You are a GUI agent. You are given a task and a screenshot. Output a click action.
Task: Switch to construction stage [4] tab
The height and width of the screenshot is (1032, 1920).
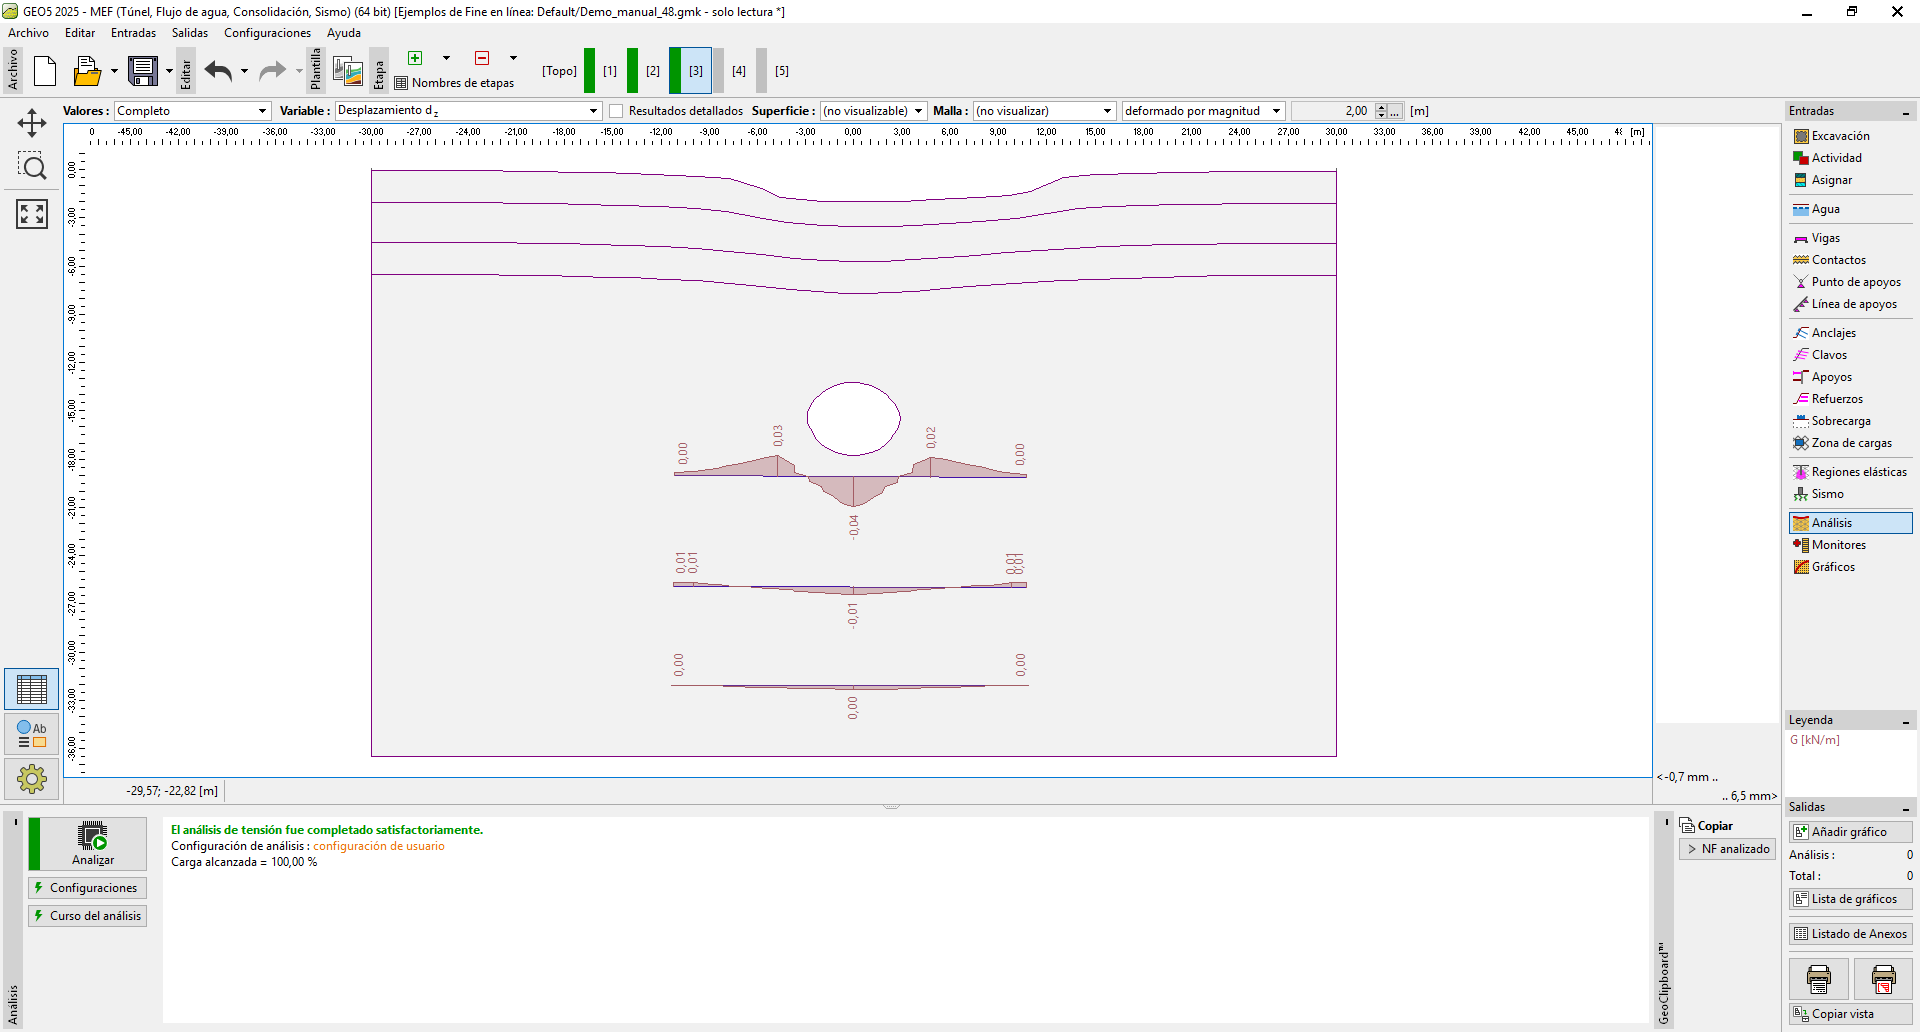point(738,71)
